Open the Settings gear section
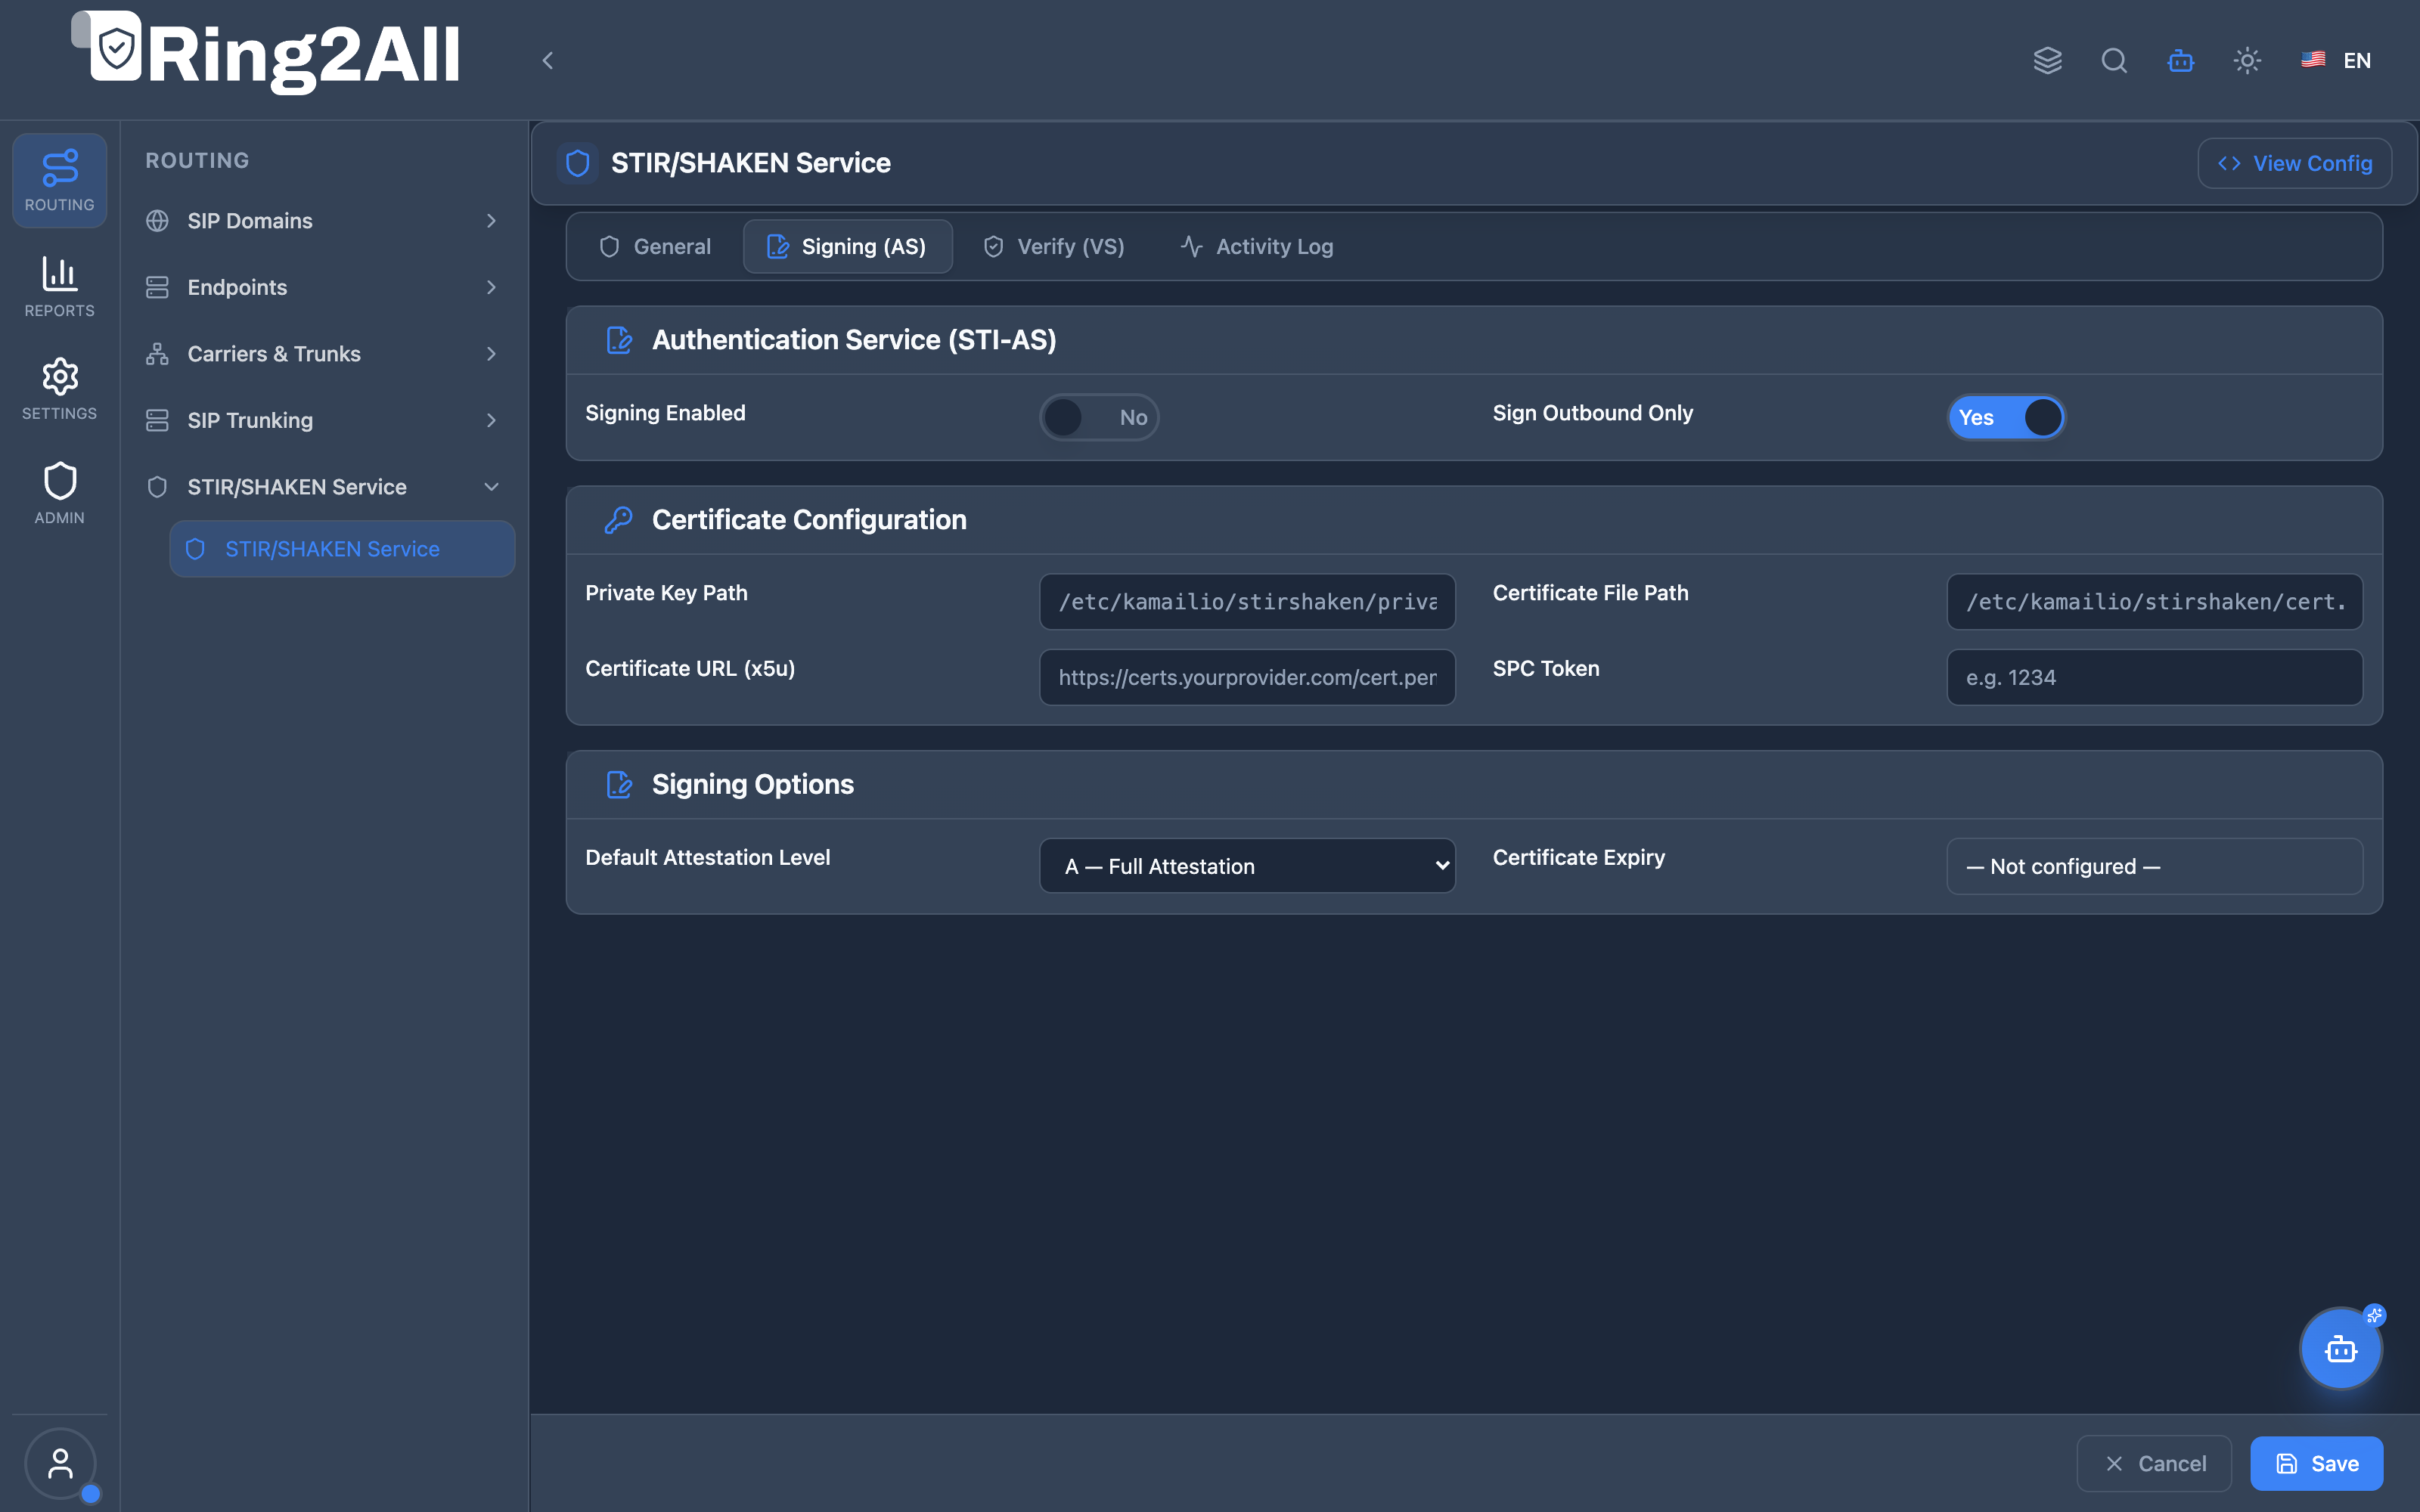The width and height of the screenshot is (2420, 1512). 59,389
